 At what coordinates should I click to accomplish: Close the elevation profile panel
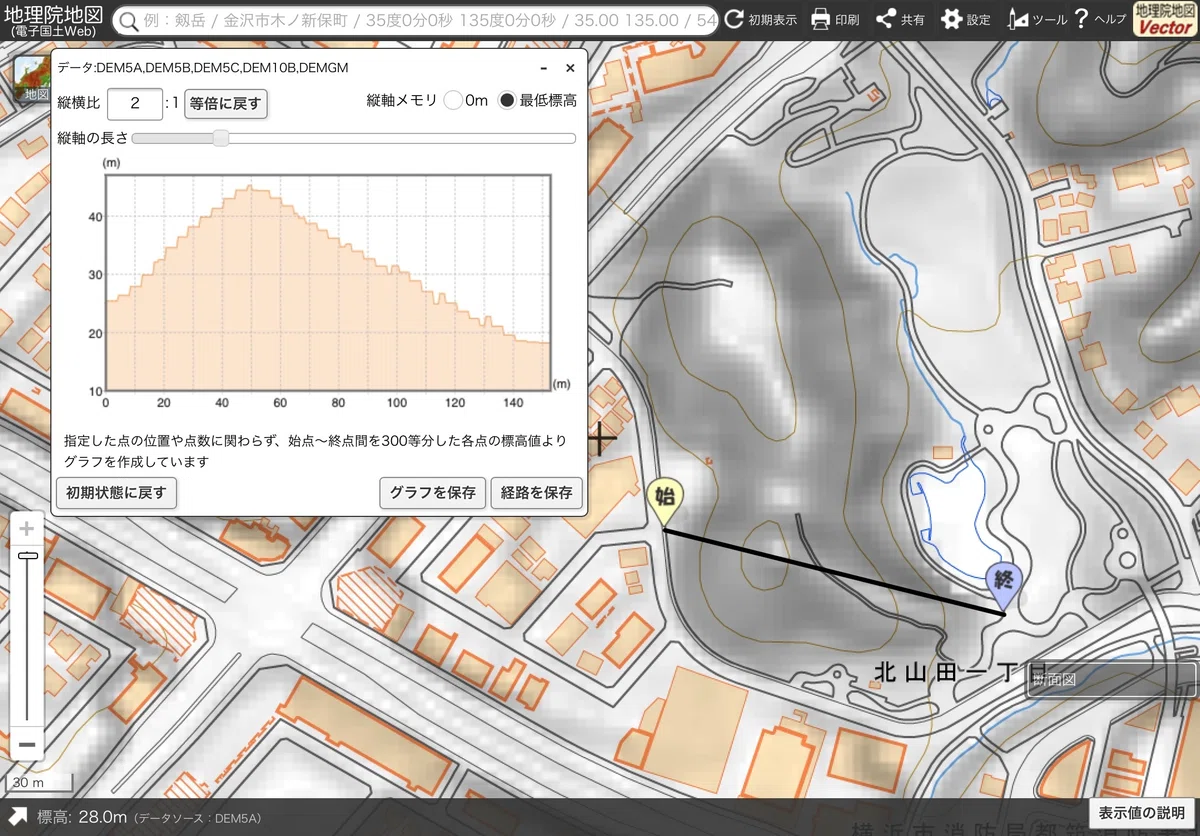[570, 68]
